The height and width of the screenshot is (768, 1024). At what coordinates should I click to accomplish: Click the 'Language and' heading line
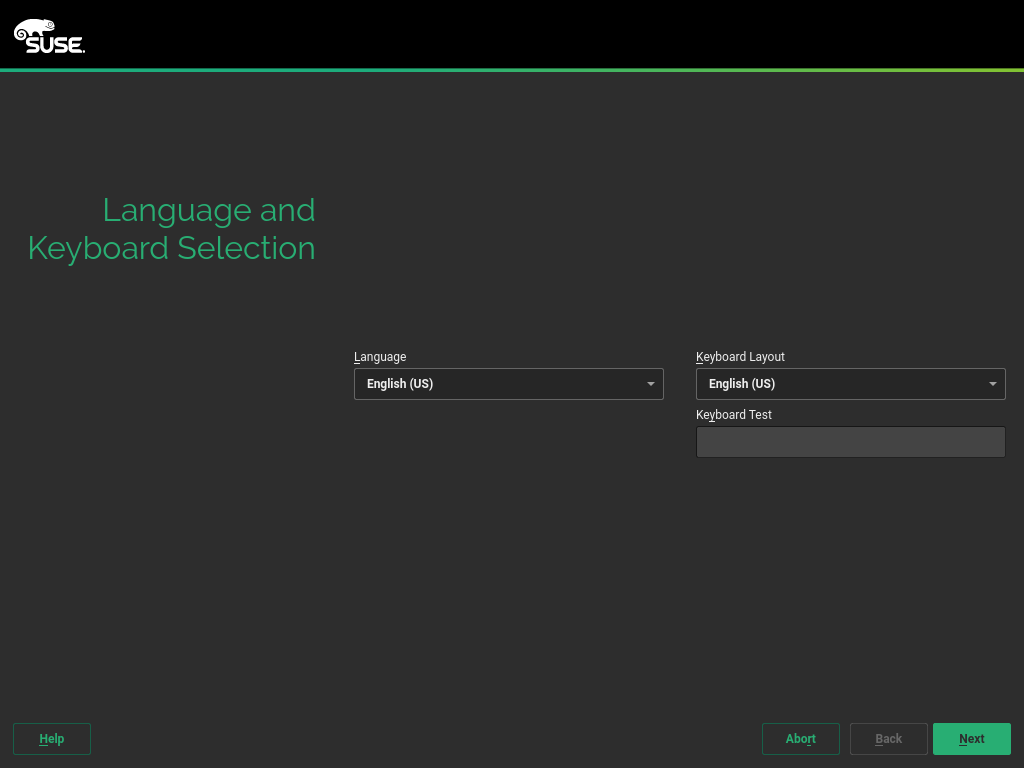point(209,210)
